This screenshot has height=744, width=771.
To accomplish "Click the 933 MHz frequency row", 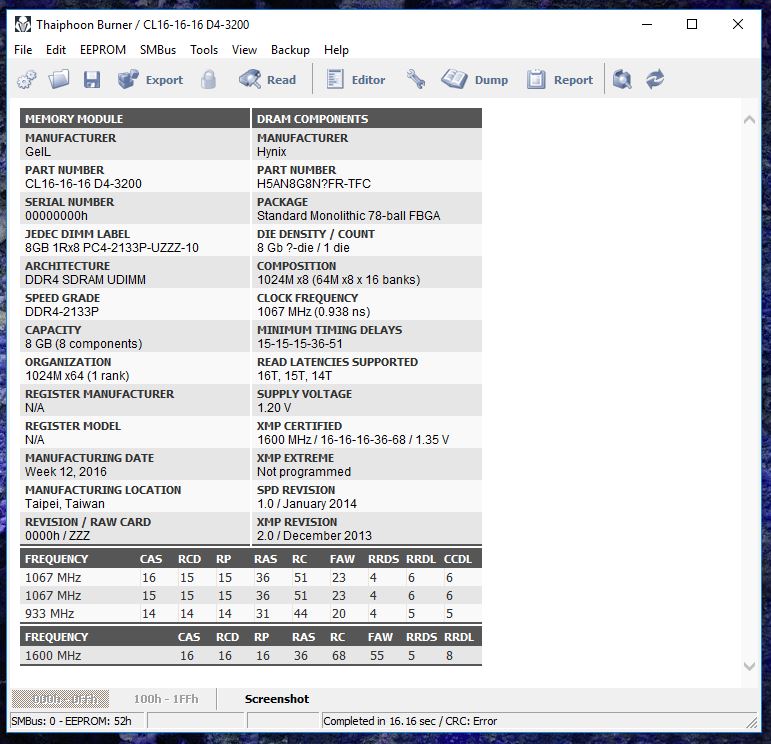I will [251, 614].
